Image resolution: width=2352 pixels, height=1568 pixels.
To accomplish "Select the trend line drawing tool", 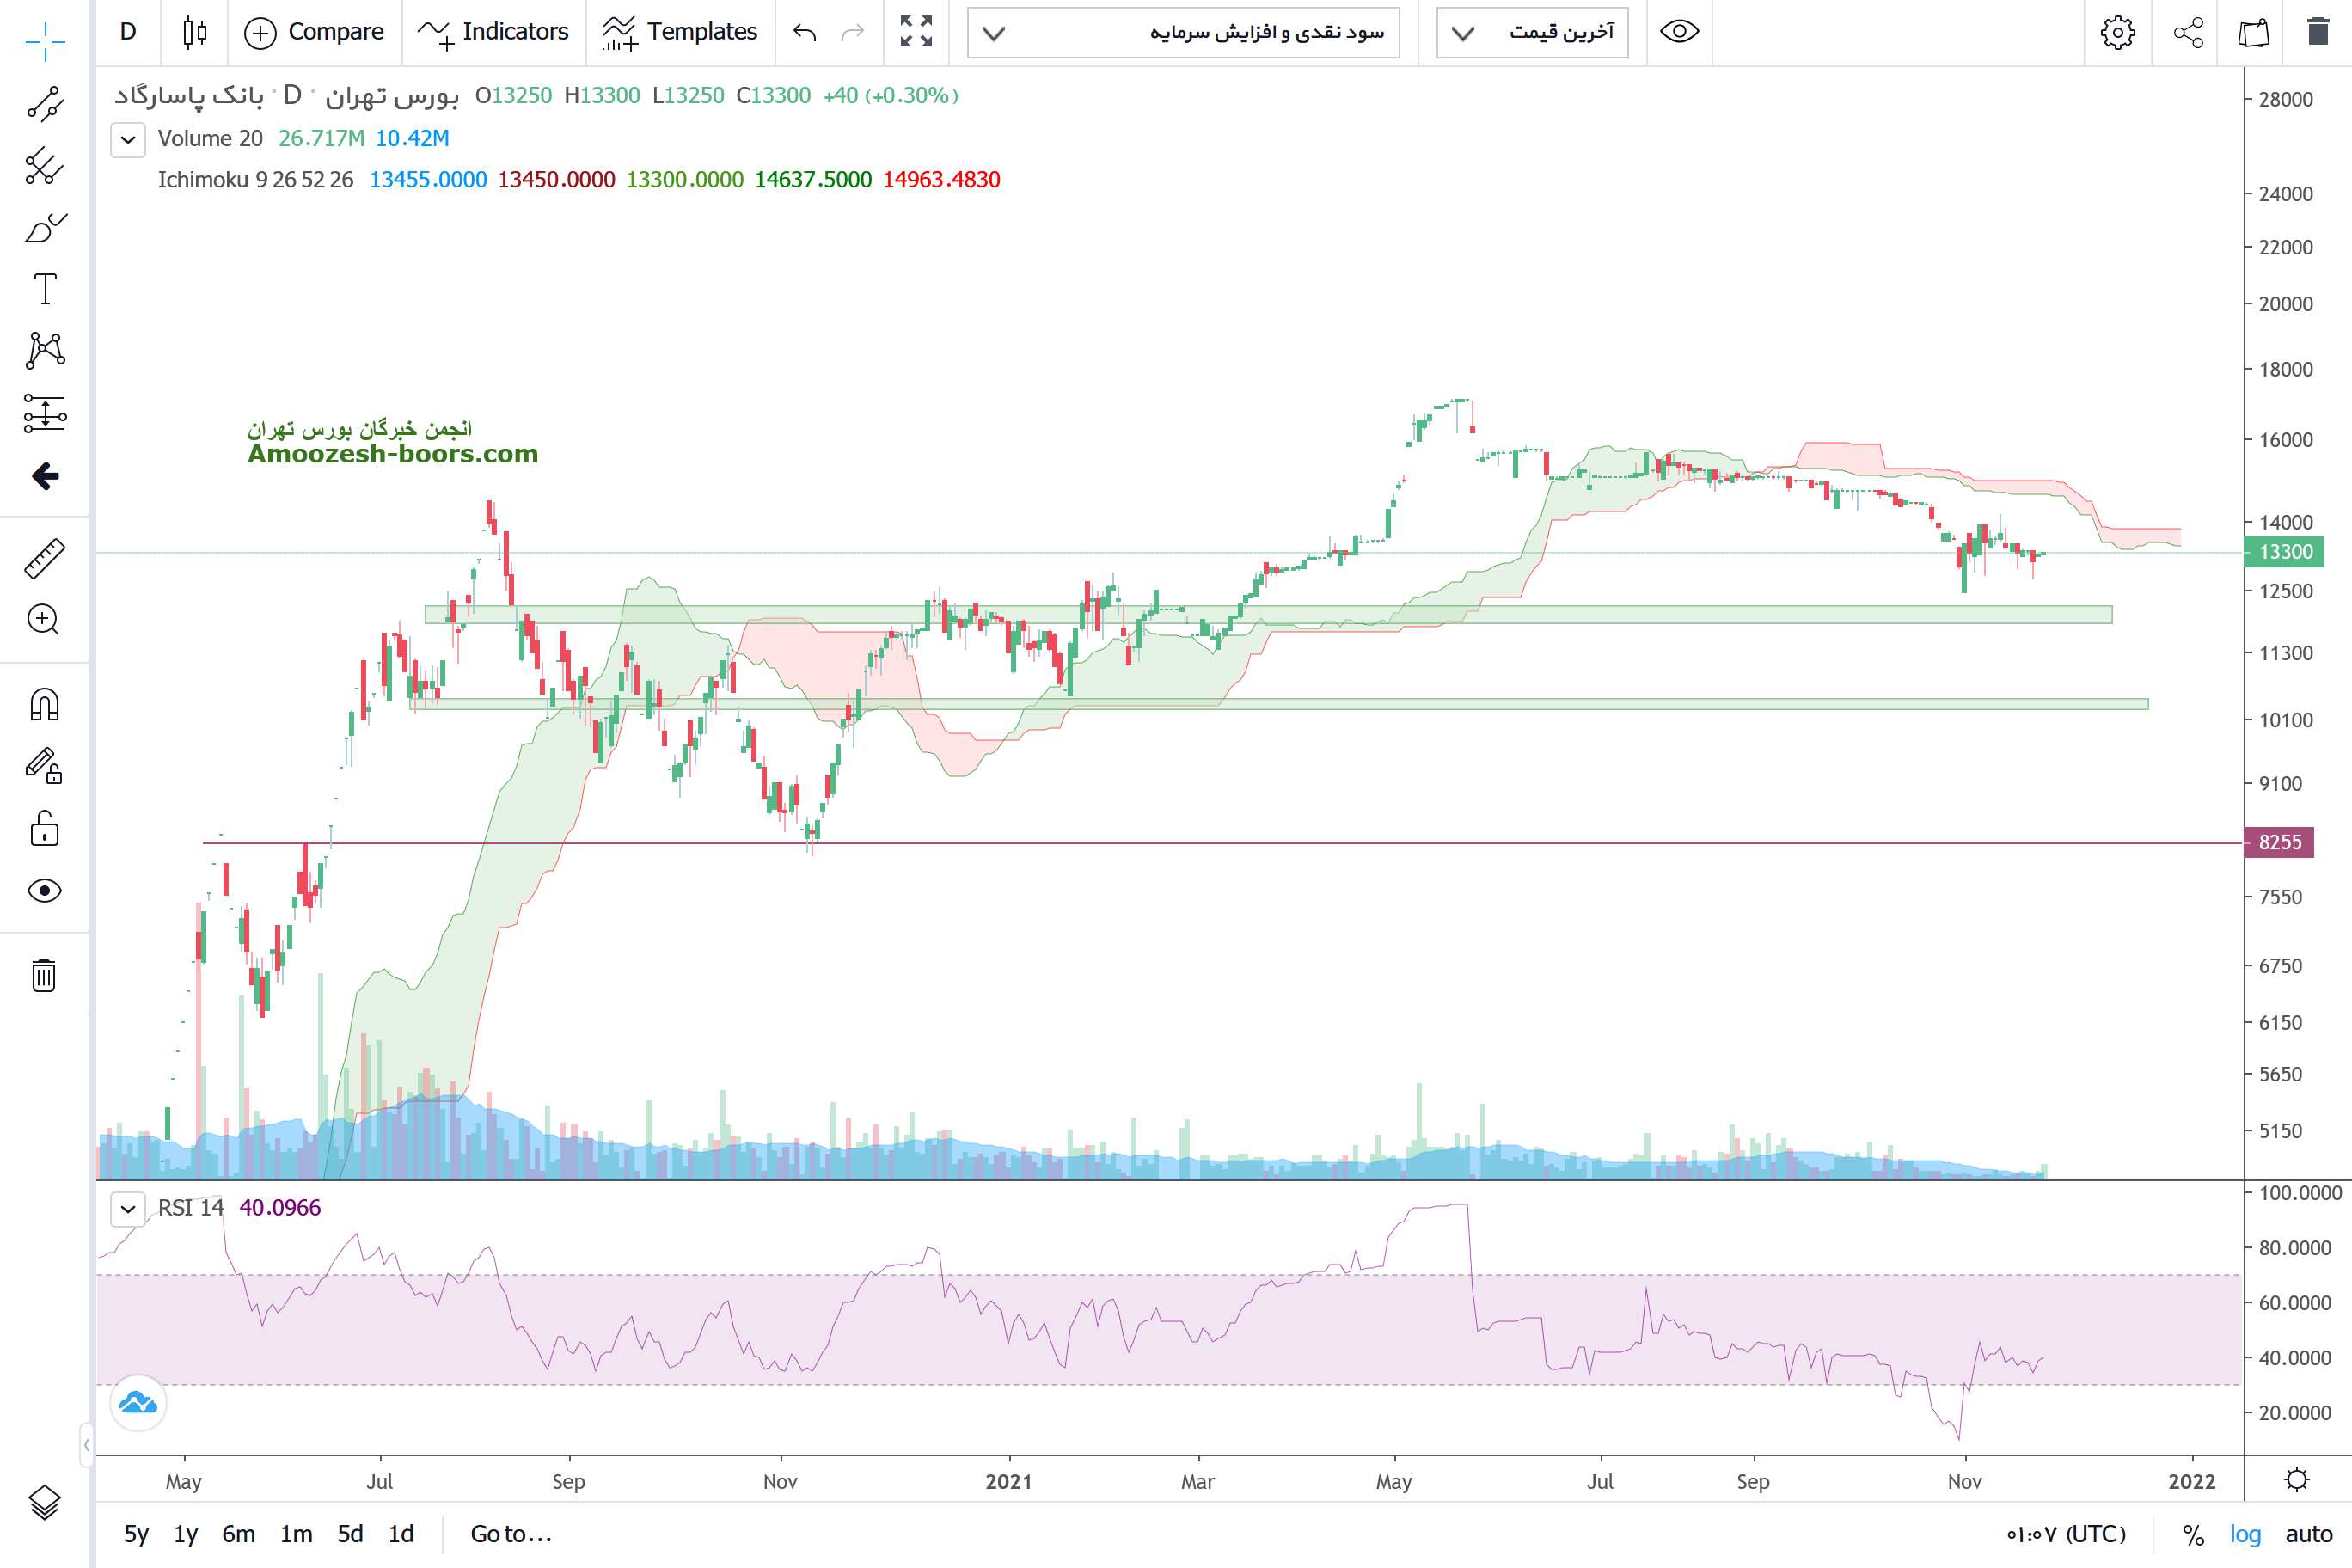I will coord(45,103).
